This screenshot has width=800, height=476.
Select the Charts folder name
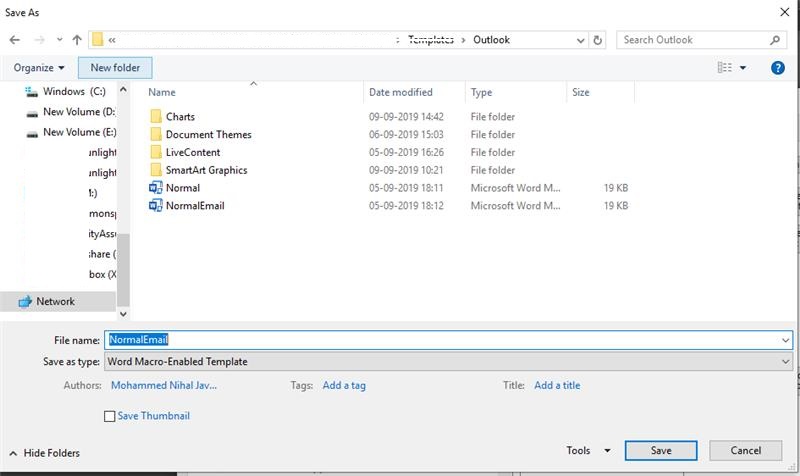pos(180,117)
